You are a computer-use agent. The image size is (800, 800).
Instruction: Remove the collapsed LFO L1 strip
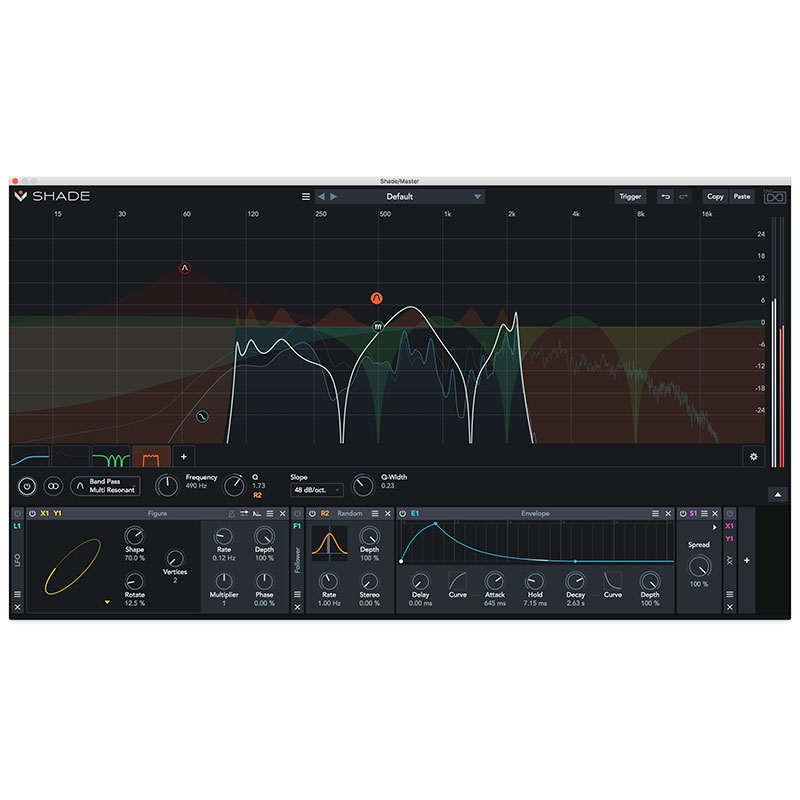[x=17, y=607]
